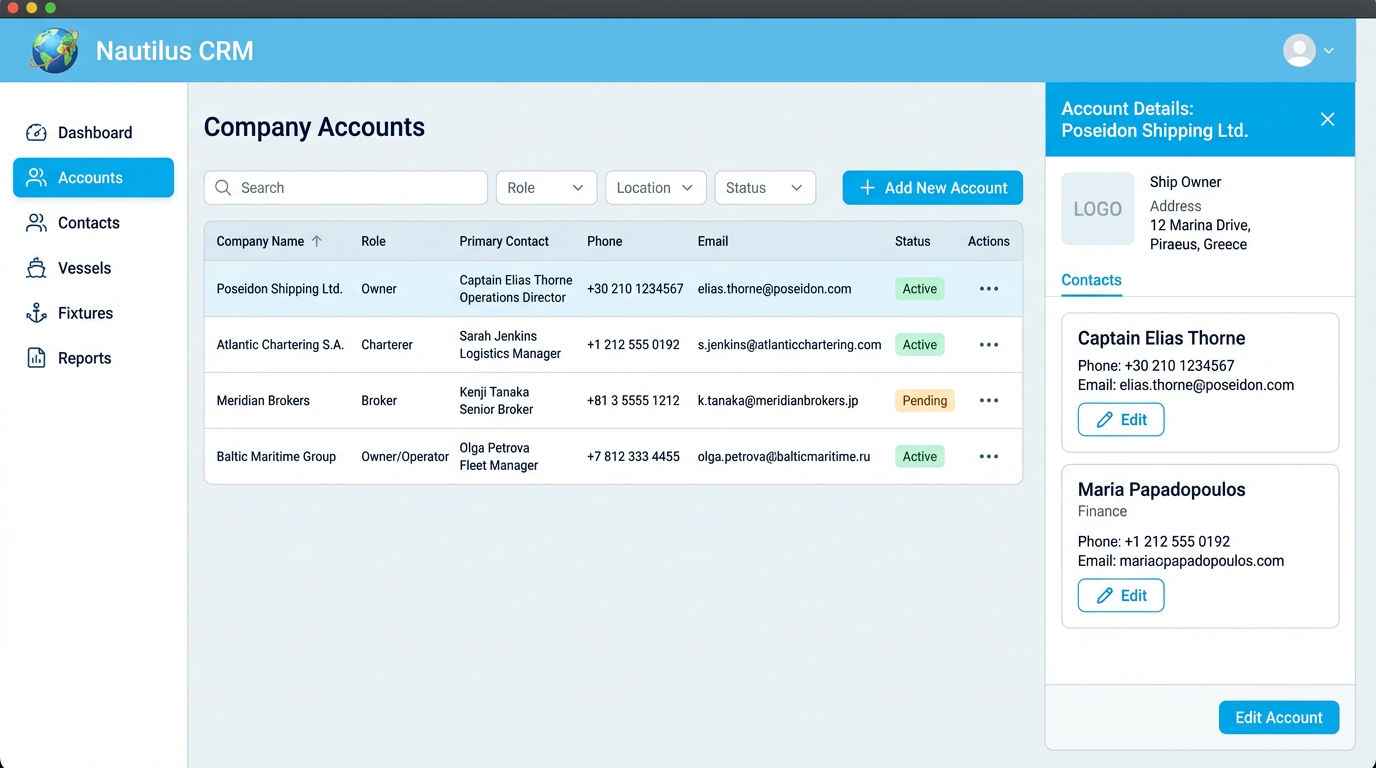The width and height of the screenshot is (1376, 768).
Task: Open Fixtures via the sidebar icon
Action: pos(35,312)
